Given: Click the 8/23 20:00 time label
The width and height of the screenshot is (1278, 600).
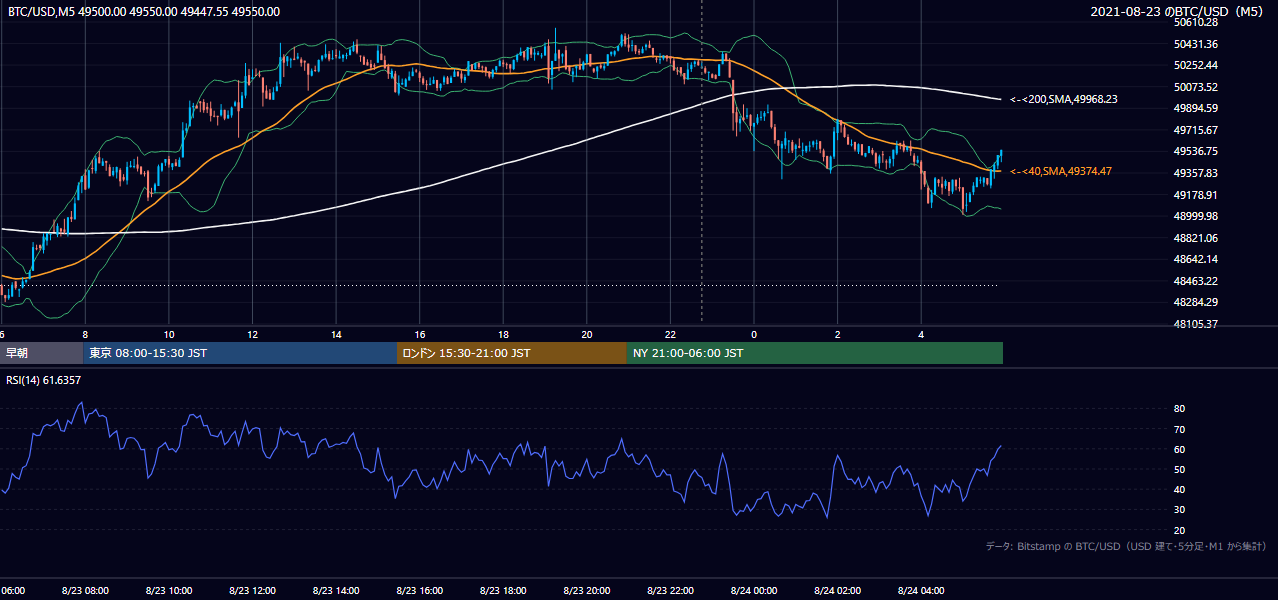Looking at the screenshot, I should pos(587,590).
